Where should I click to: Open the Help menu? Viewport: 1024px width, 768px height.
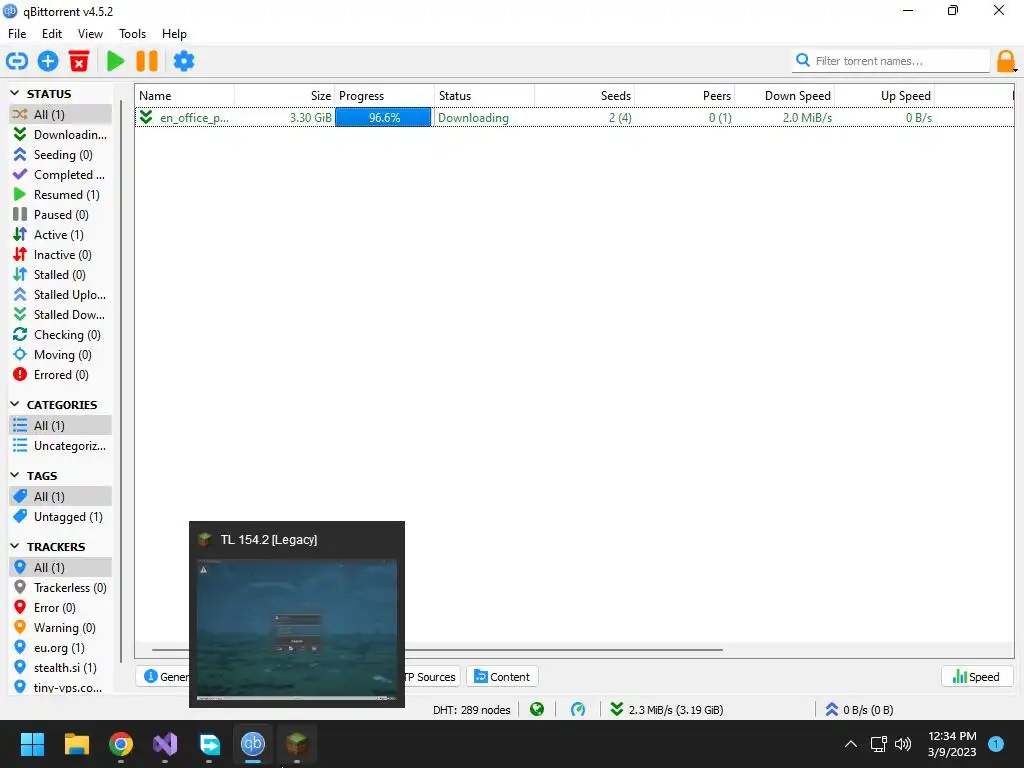point(174,34)
